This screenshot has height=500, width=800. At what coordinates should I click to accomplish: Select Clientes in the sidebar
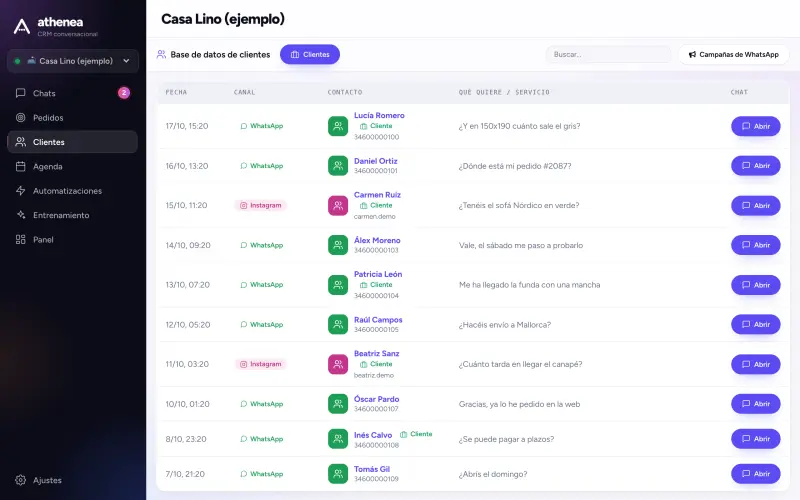[x=72, y=142]
